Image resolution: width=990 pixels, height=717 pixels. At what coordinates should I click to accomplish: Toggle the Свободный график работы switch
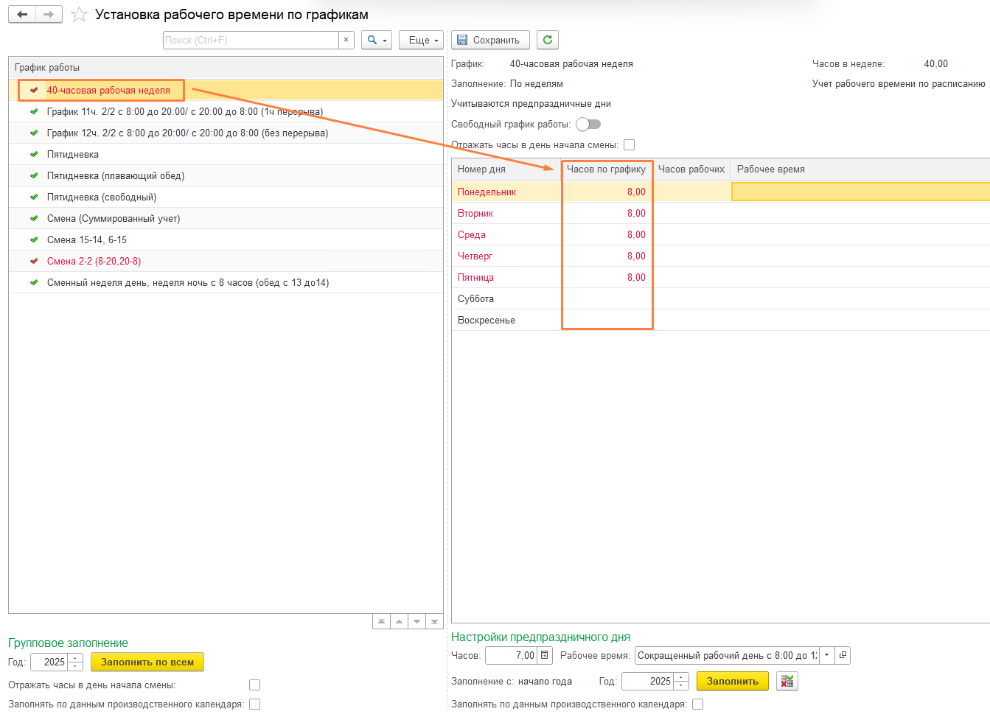(x=588, y=124)
